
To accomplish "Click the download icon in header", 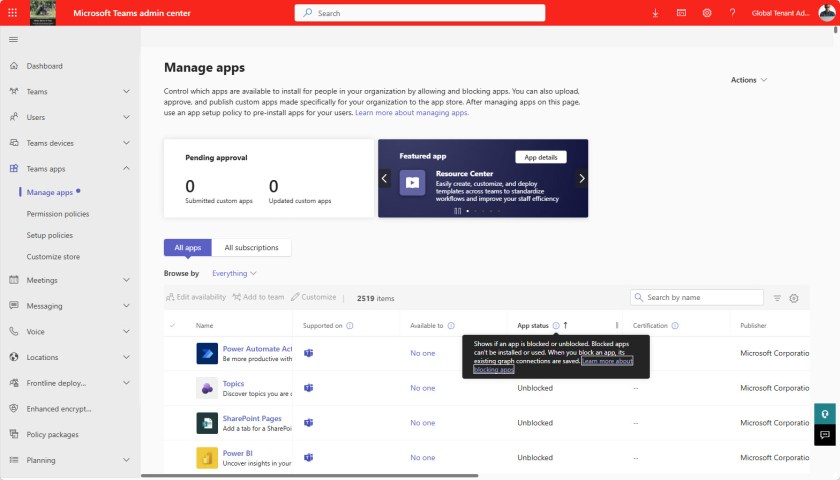I will click(655, 13).
